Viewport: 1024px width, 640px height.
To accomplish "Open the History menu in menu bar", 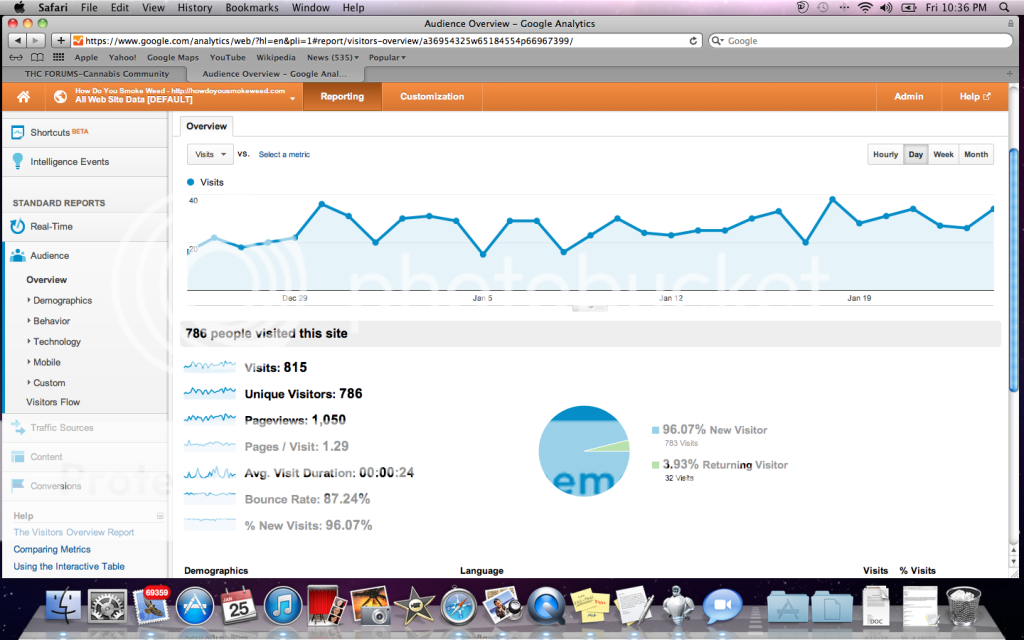I will pyautogui.click(x=195, y=8).
